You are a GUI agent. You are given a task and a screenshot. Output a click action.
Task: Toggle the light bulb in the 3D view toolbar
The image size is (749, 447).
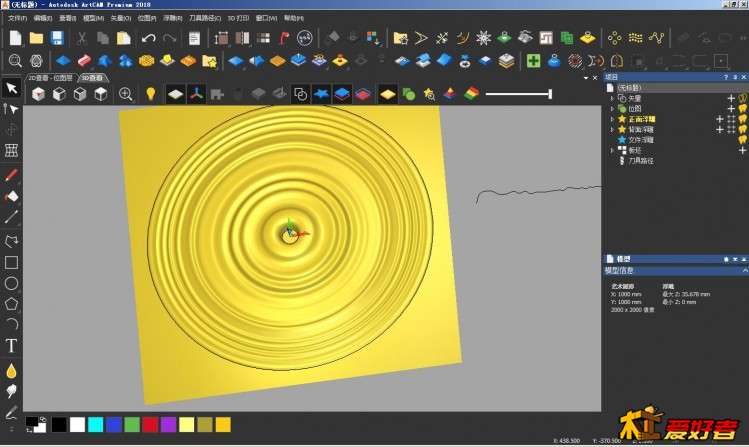pos(151,94)
